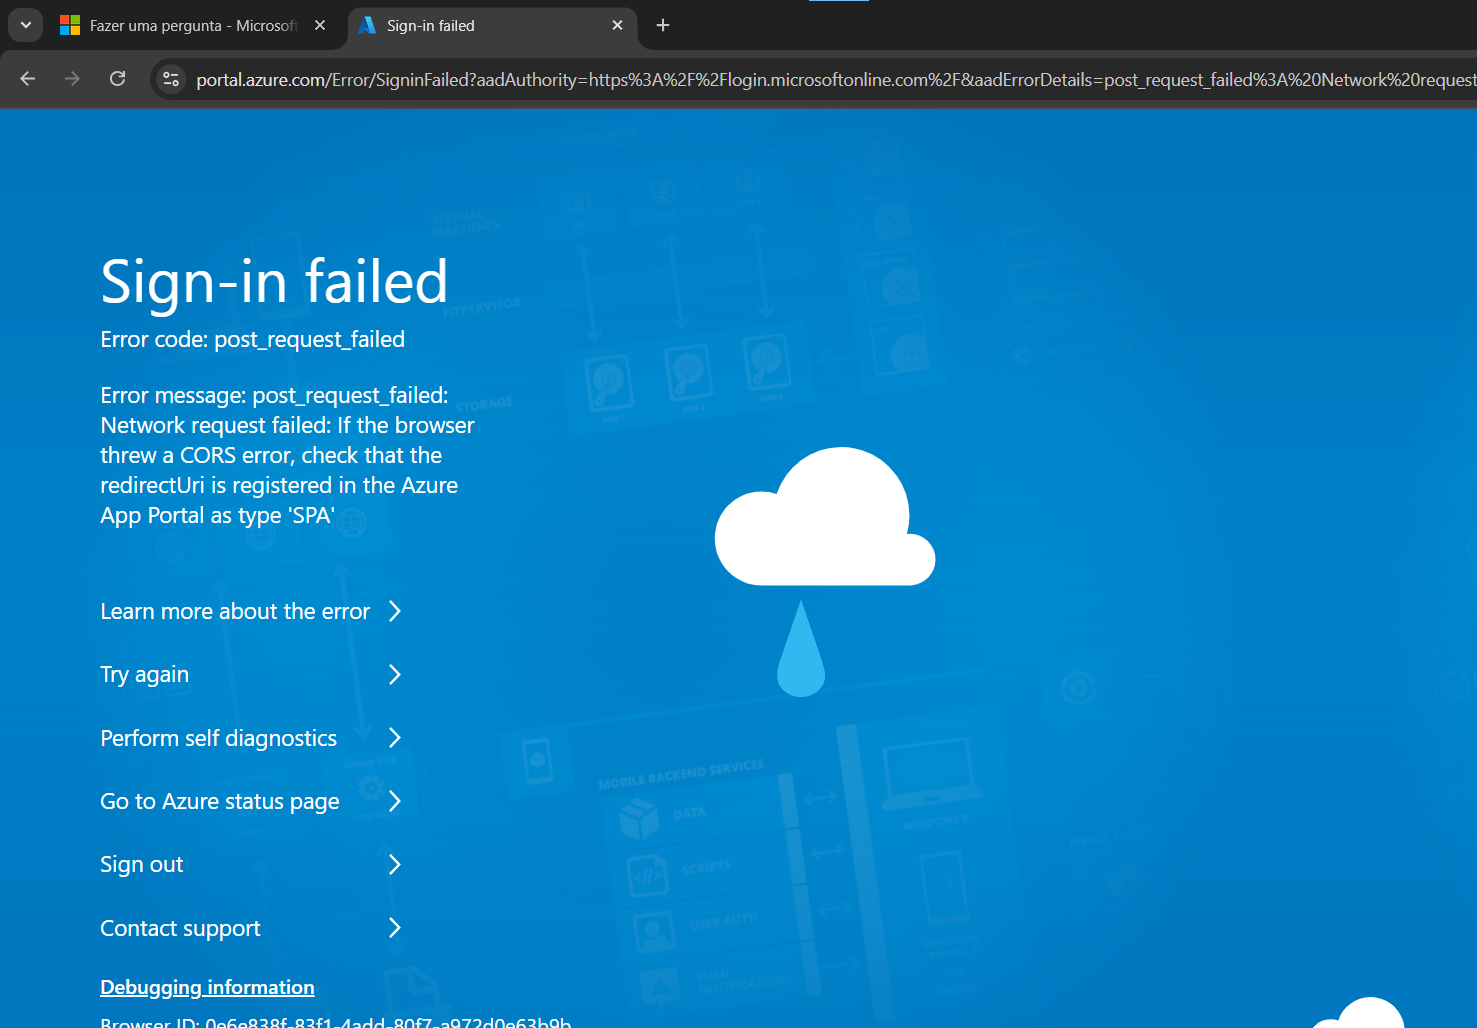1477x1028 pixels.
Task: Click 'Sign out' option
Action: (141, 864)
